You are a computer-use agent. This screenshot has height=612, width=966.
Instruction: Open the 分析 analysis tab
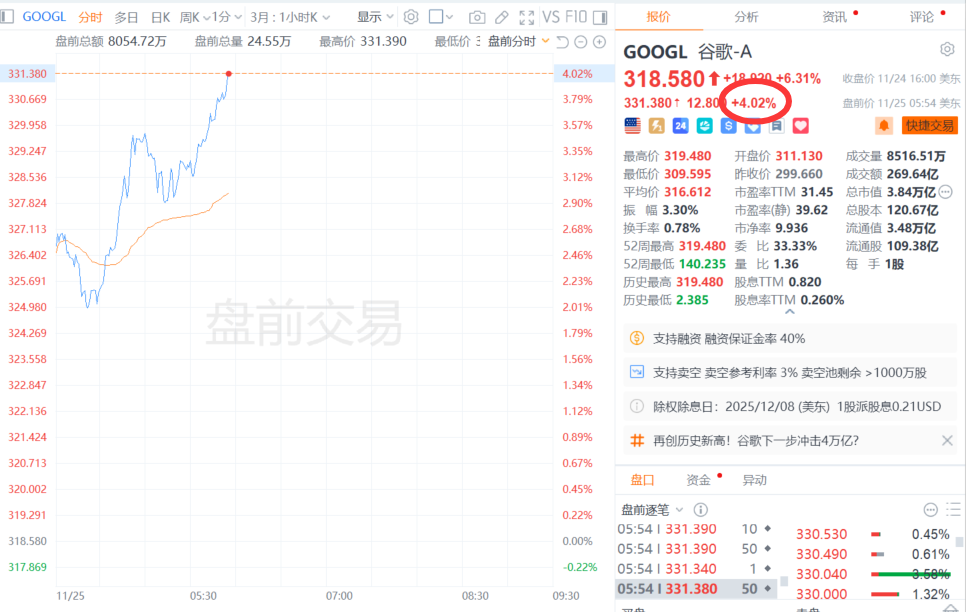pyautogui.click(x=746, y=17)
